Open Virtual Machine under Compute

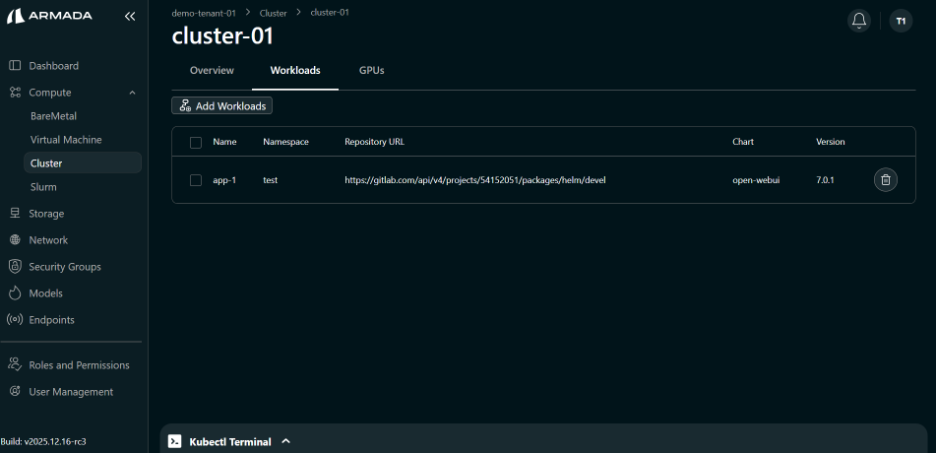(66, 140)
